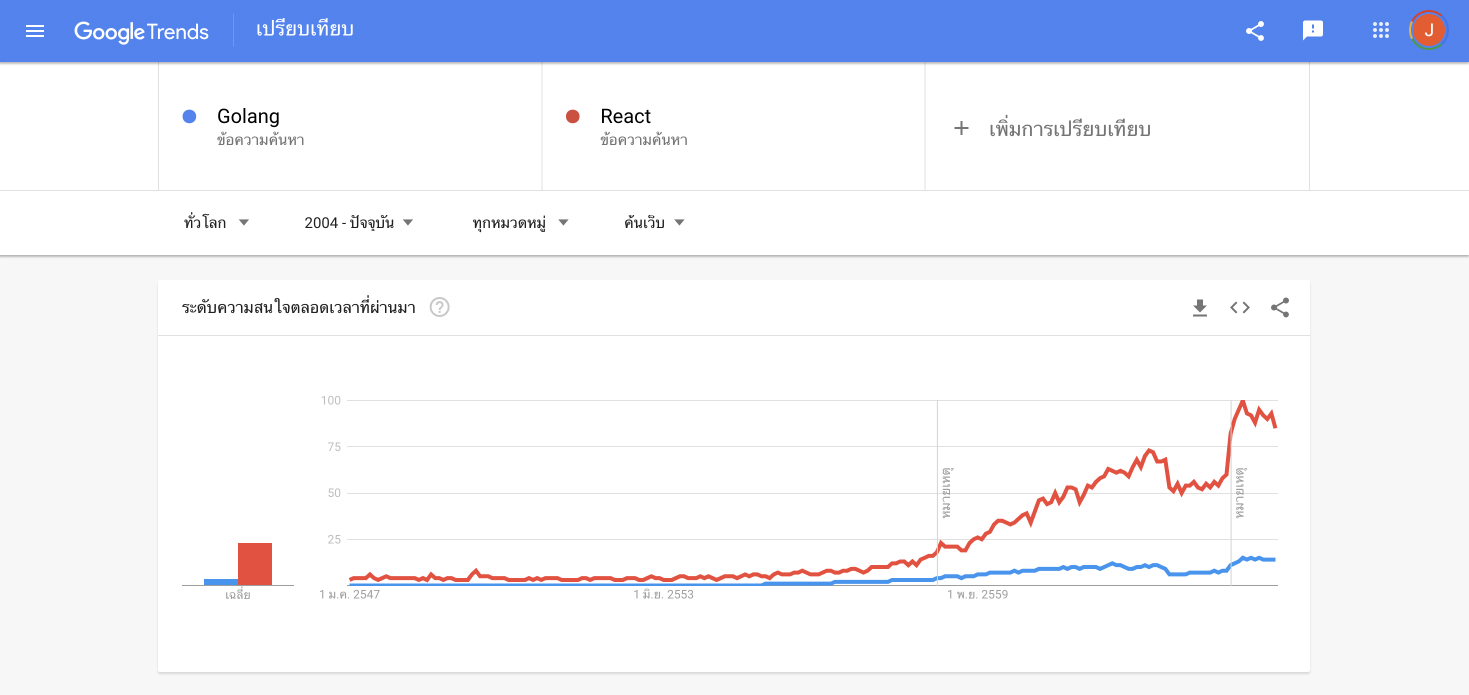This screenshot has width=1469, height=695.
Task: Open the ค้นเว็บ search type dropdown
Action: (655, 223)
